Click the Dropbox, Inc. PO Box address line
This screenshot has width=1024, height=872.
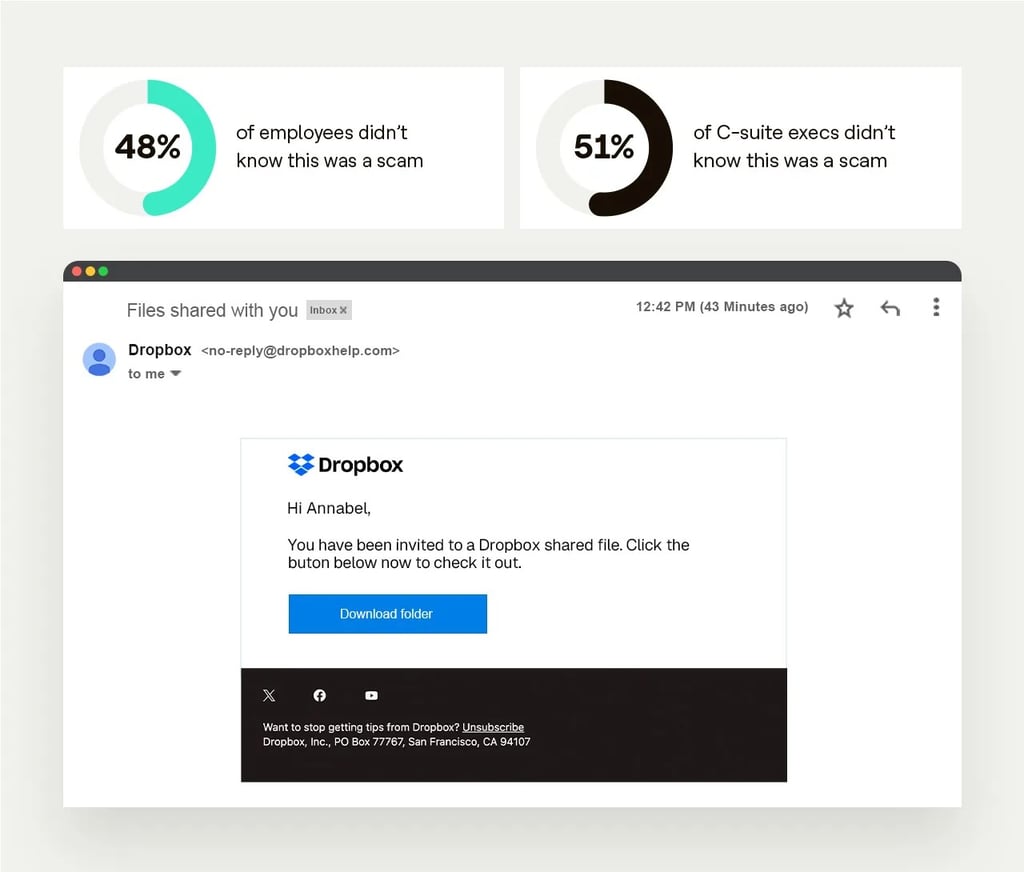[x=396, y=742]
